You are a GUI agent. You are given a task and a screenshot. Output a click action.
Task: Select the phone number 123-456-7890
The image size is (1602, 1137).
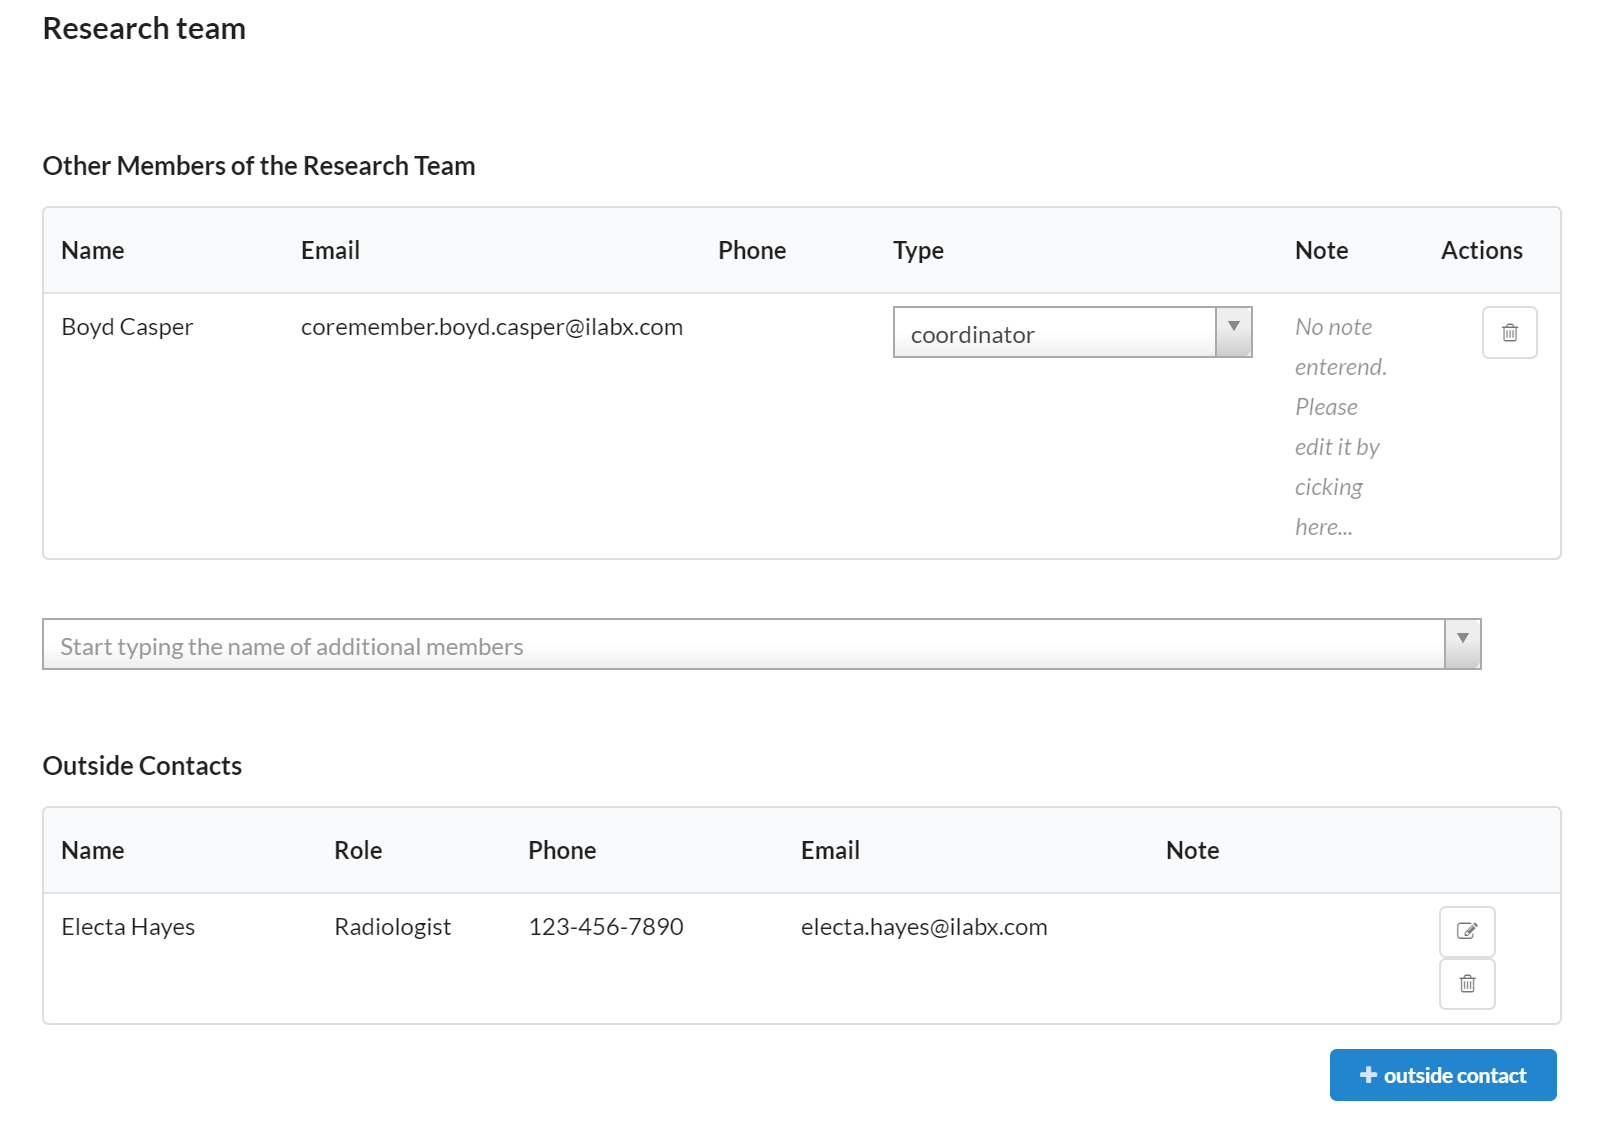pyautogui.click(x=605, y=927)
